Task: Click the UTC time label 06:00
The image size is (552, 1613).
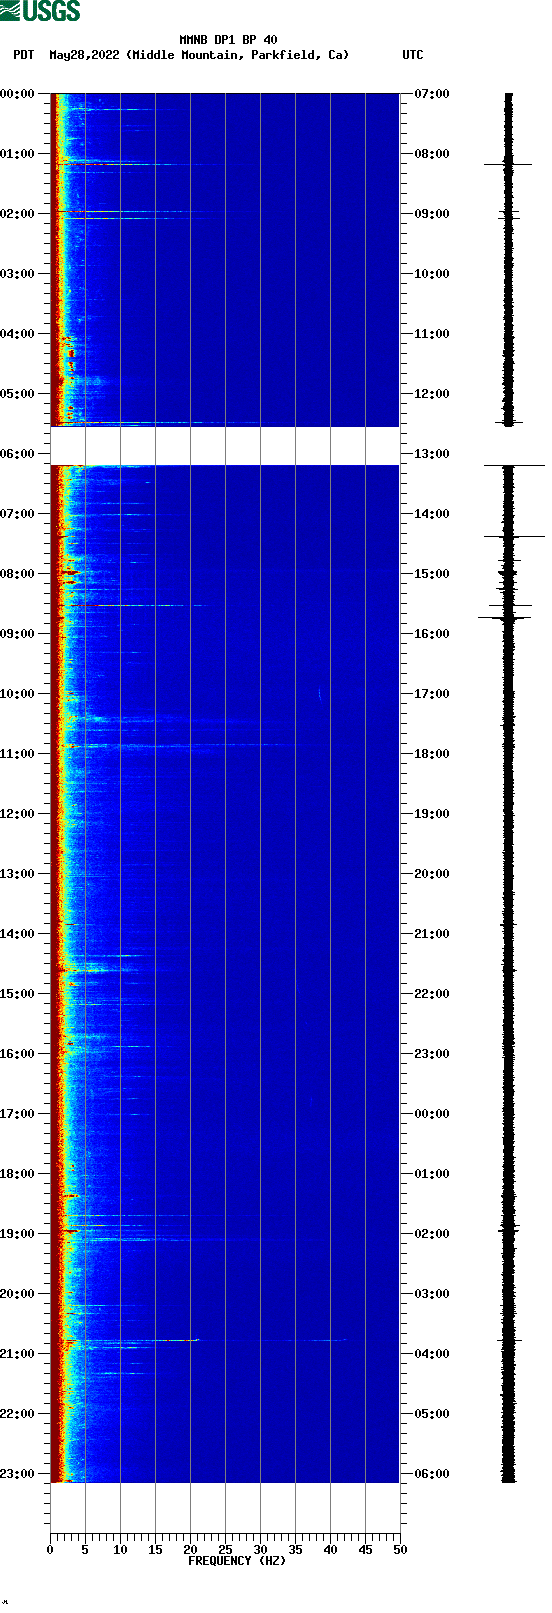Action: [432, 1474]
